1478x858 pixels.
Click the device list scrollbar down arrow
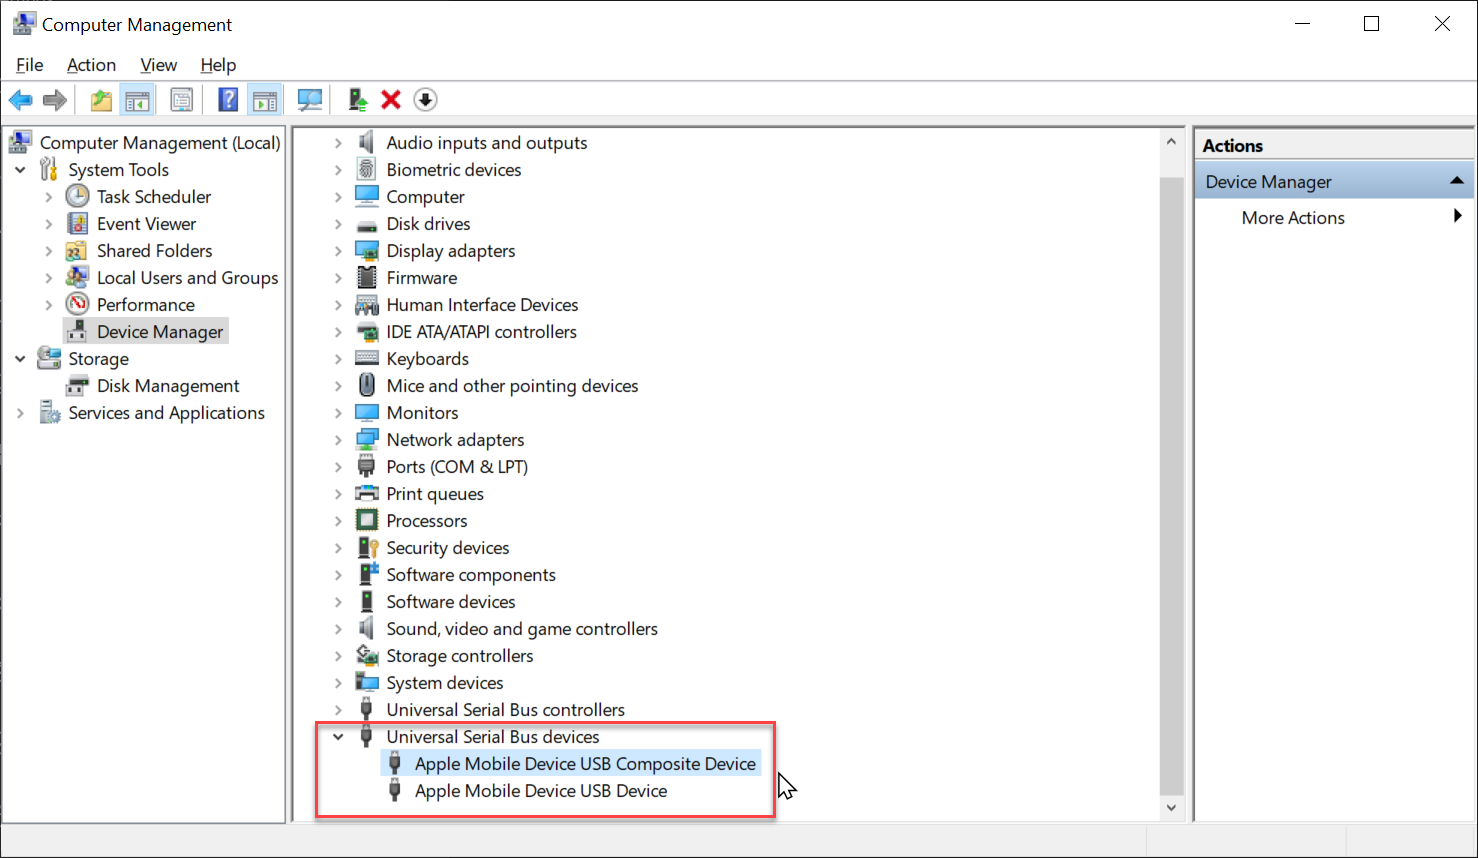coord(1171,807)
